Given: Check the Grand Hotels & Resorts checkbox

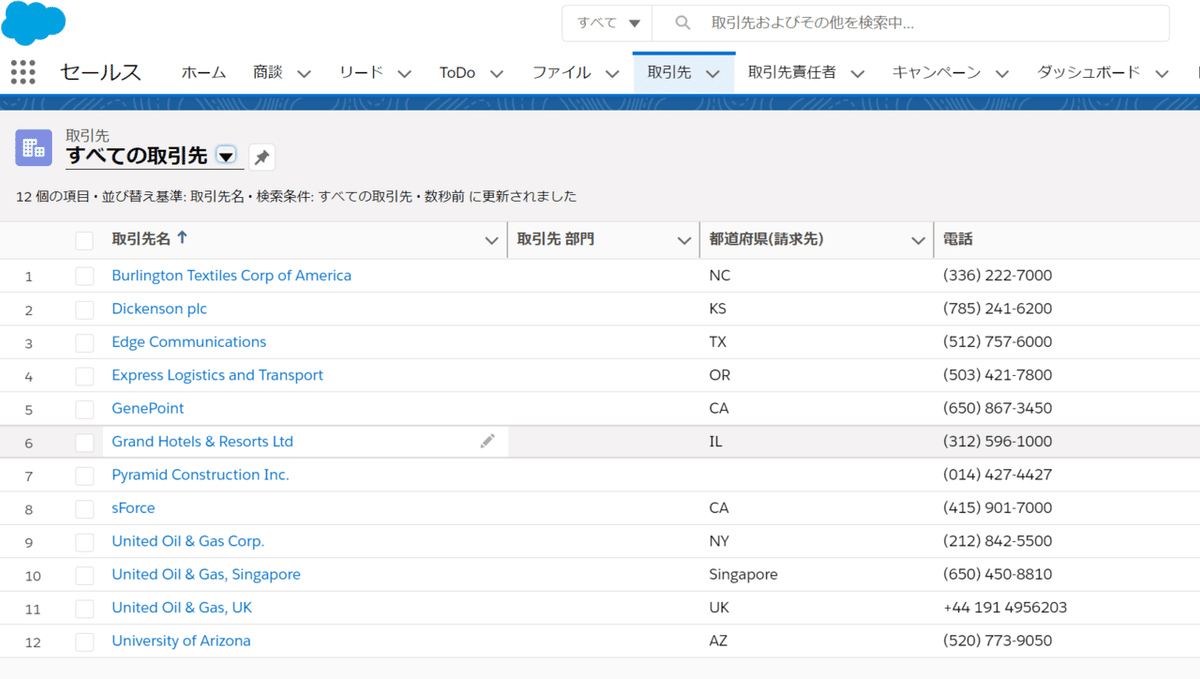Looking at the screenshot, I should 84,442.
